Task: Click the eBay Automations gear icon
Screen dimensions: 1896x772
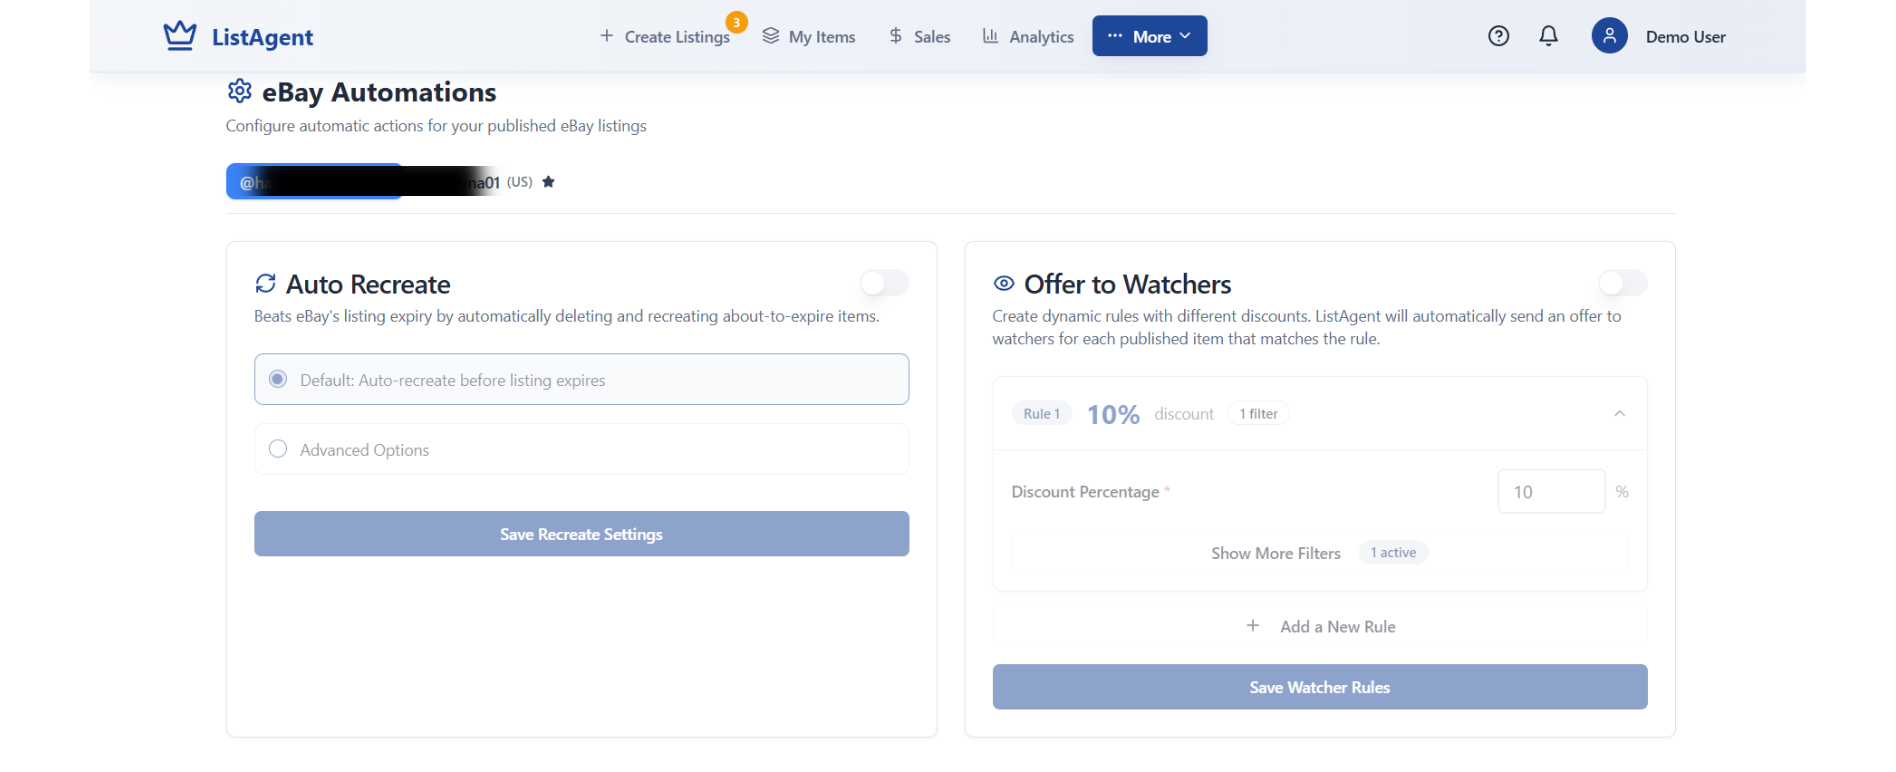Action: 239,91
